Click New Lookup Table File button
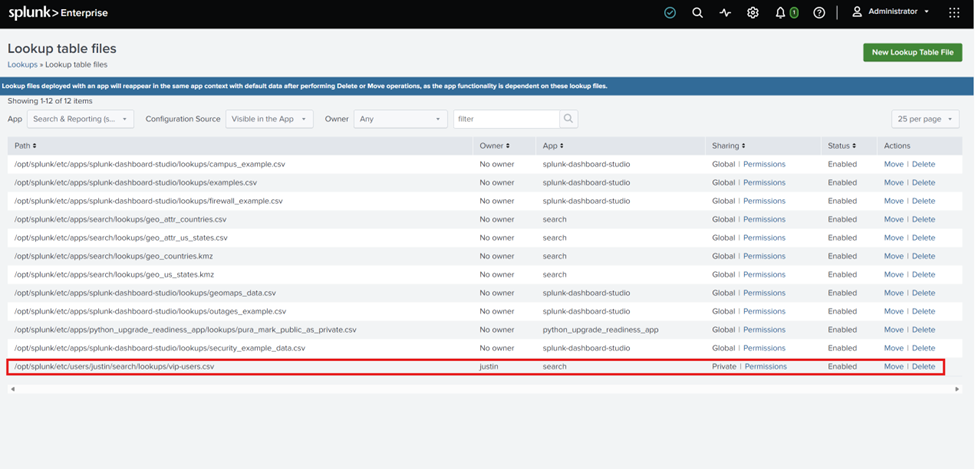975x469 pixels. click(x=912, y=52)
